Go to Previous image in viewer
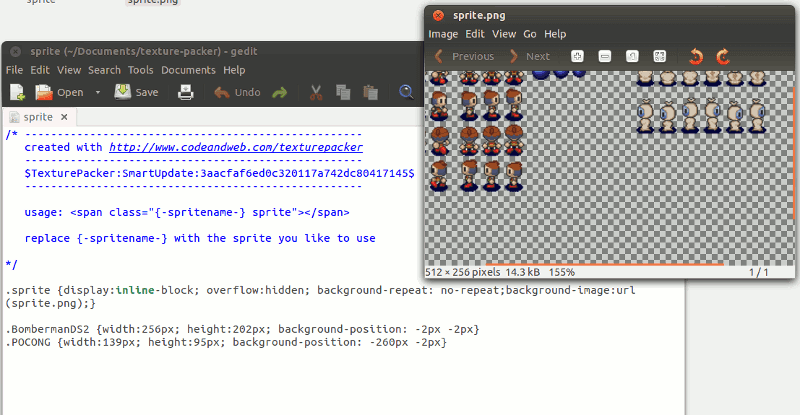800x415 pixels. click(464, 56)
